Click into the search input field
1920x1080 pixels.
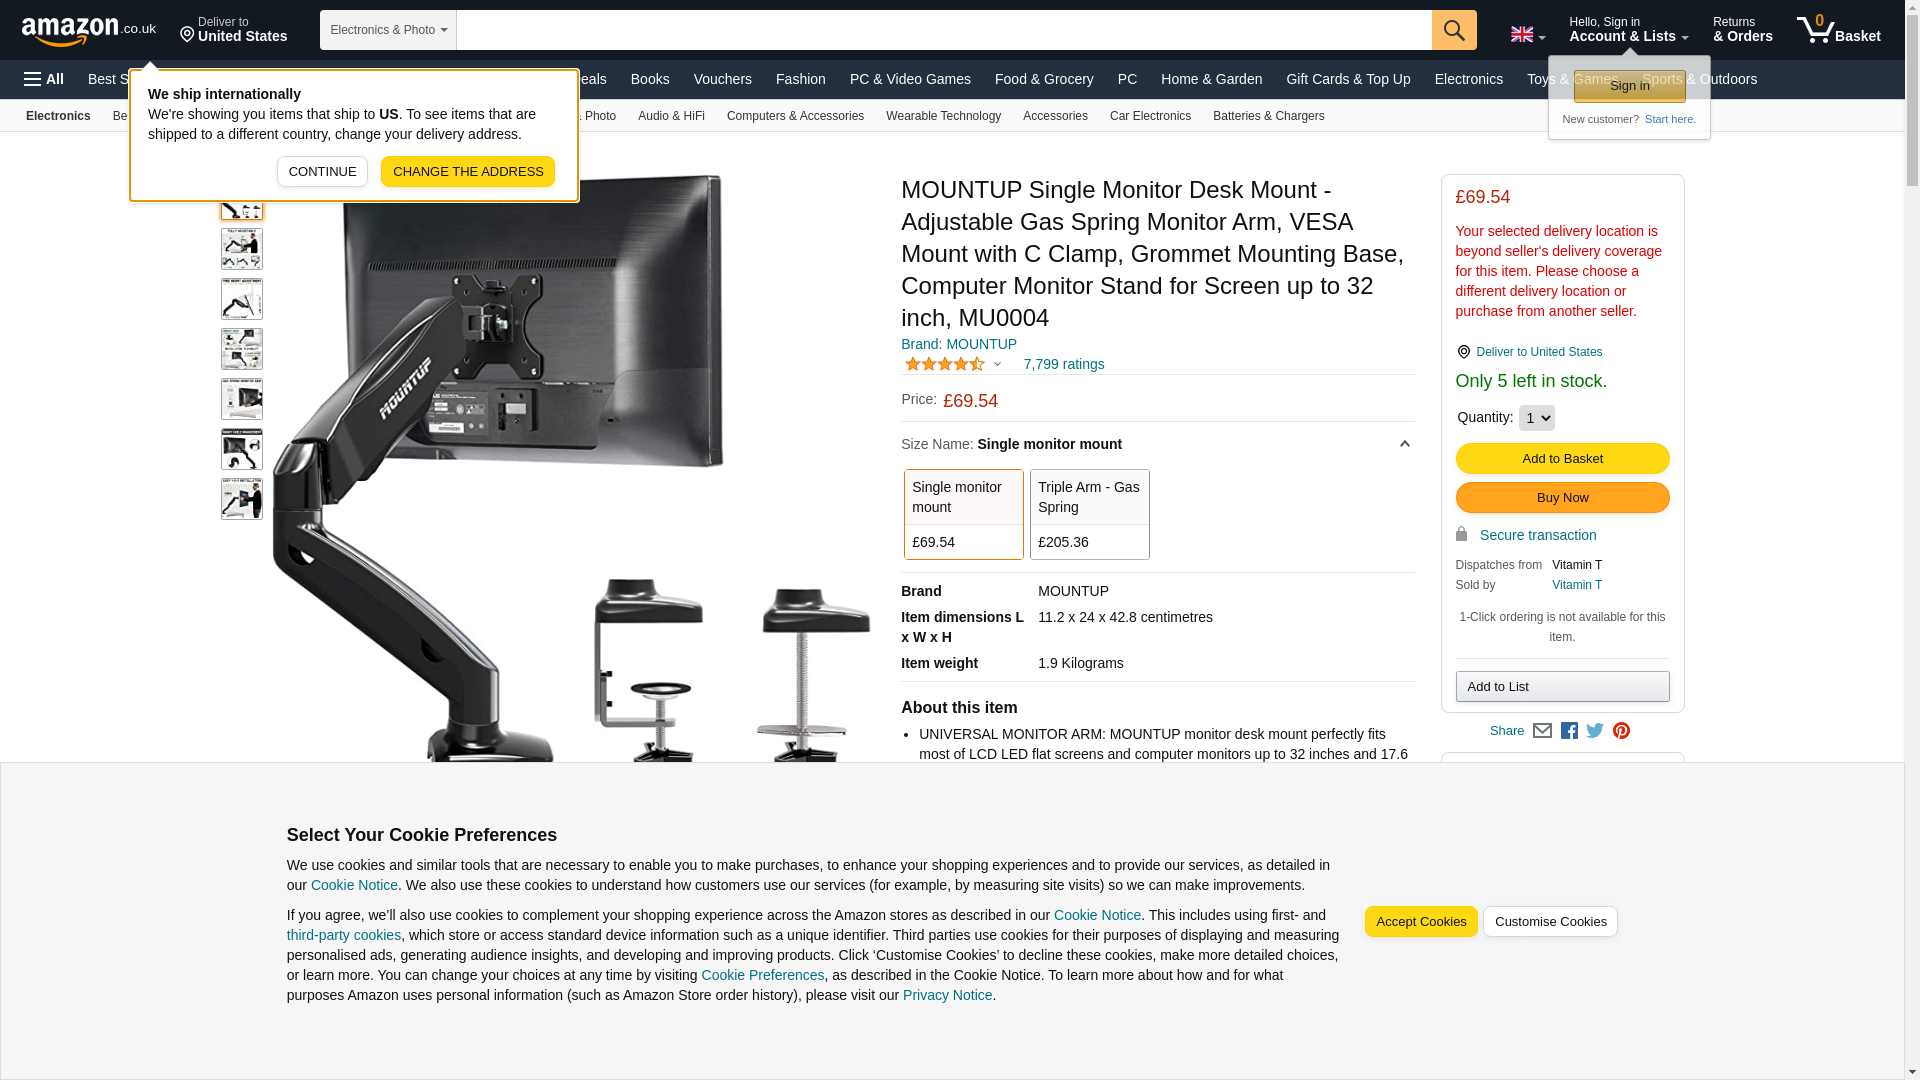coord(944,30)
